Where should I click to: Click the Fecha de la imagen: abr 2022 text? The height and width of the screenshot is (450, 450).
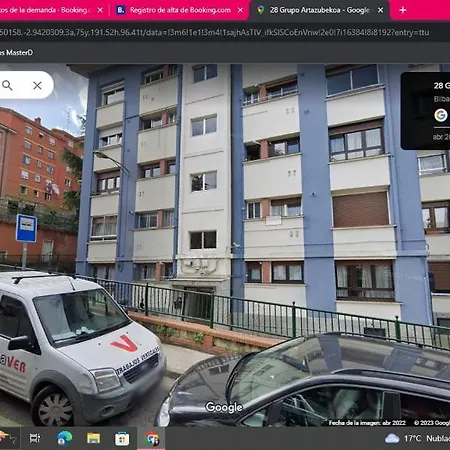[367, 423]
